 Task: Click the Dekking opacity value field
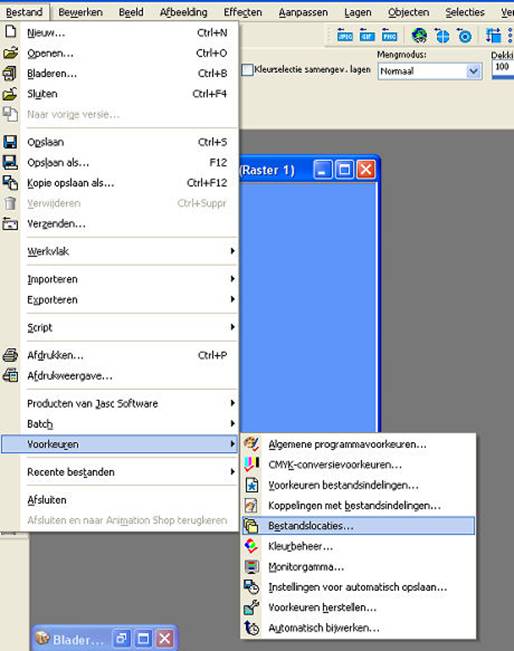[x=503, y=67]
